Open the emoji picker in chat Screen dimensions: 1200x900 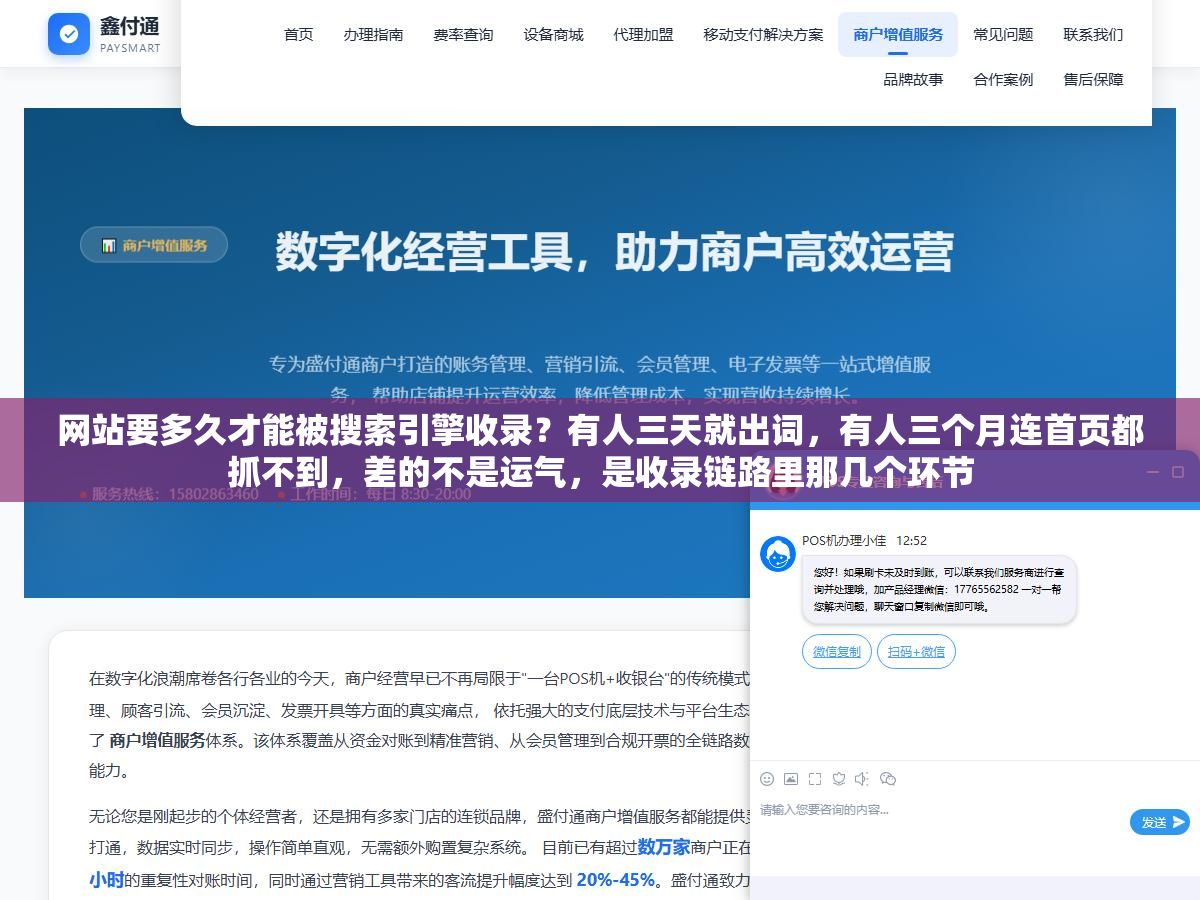pyautogui.click(x=767, y=779)
